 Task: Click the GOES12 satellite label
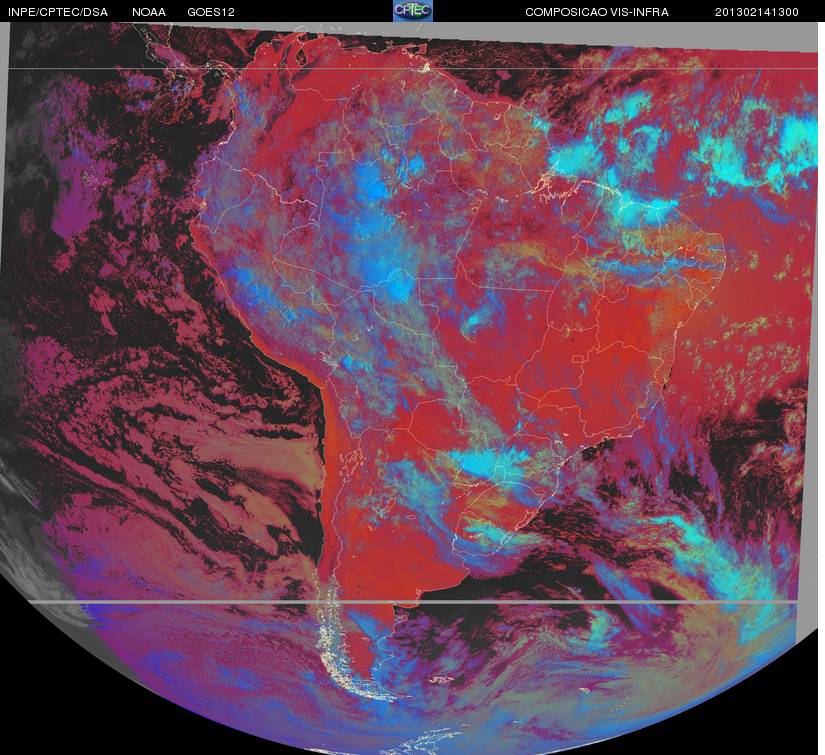[x=211, y=12]
